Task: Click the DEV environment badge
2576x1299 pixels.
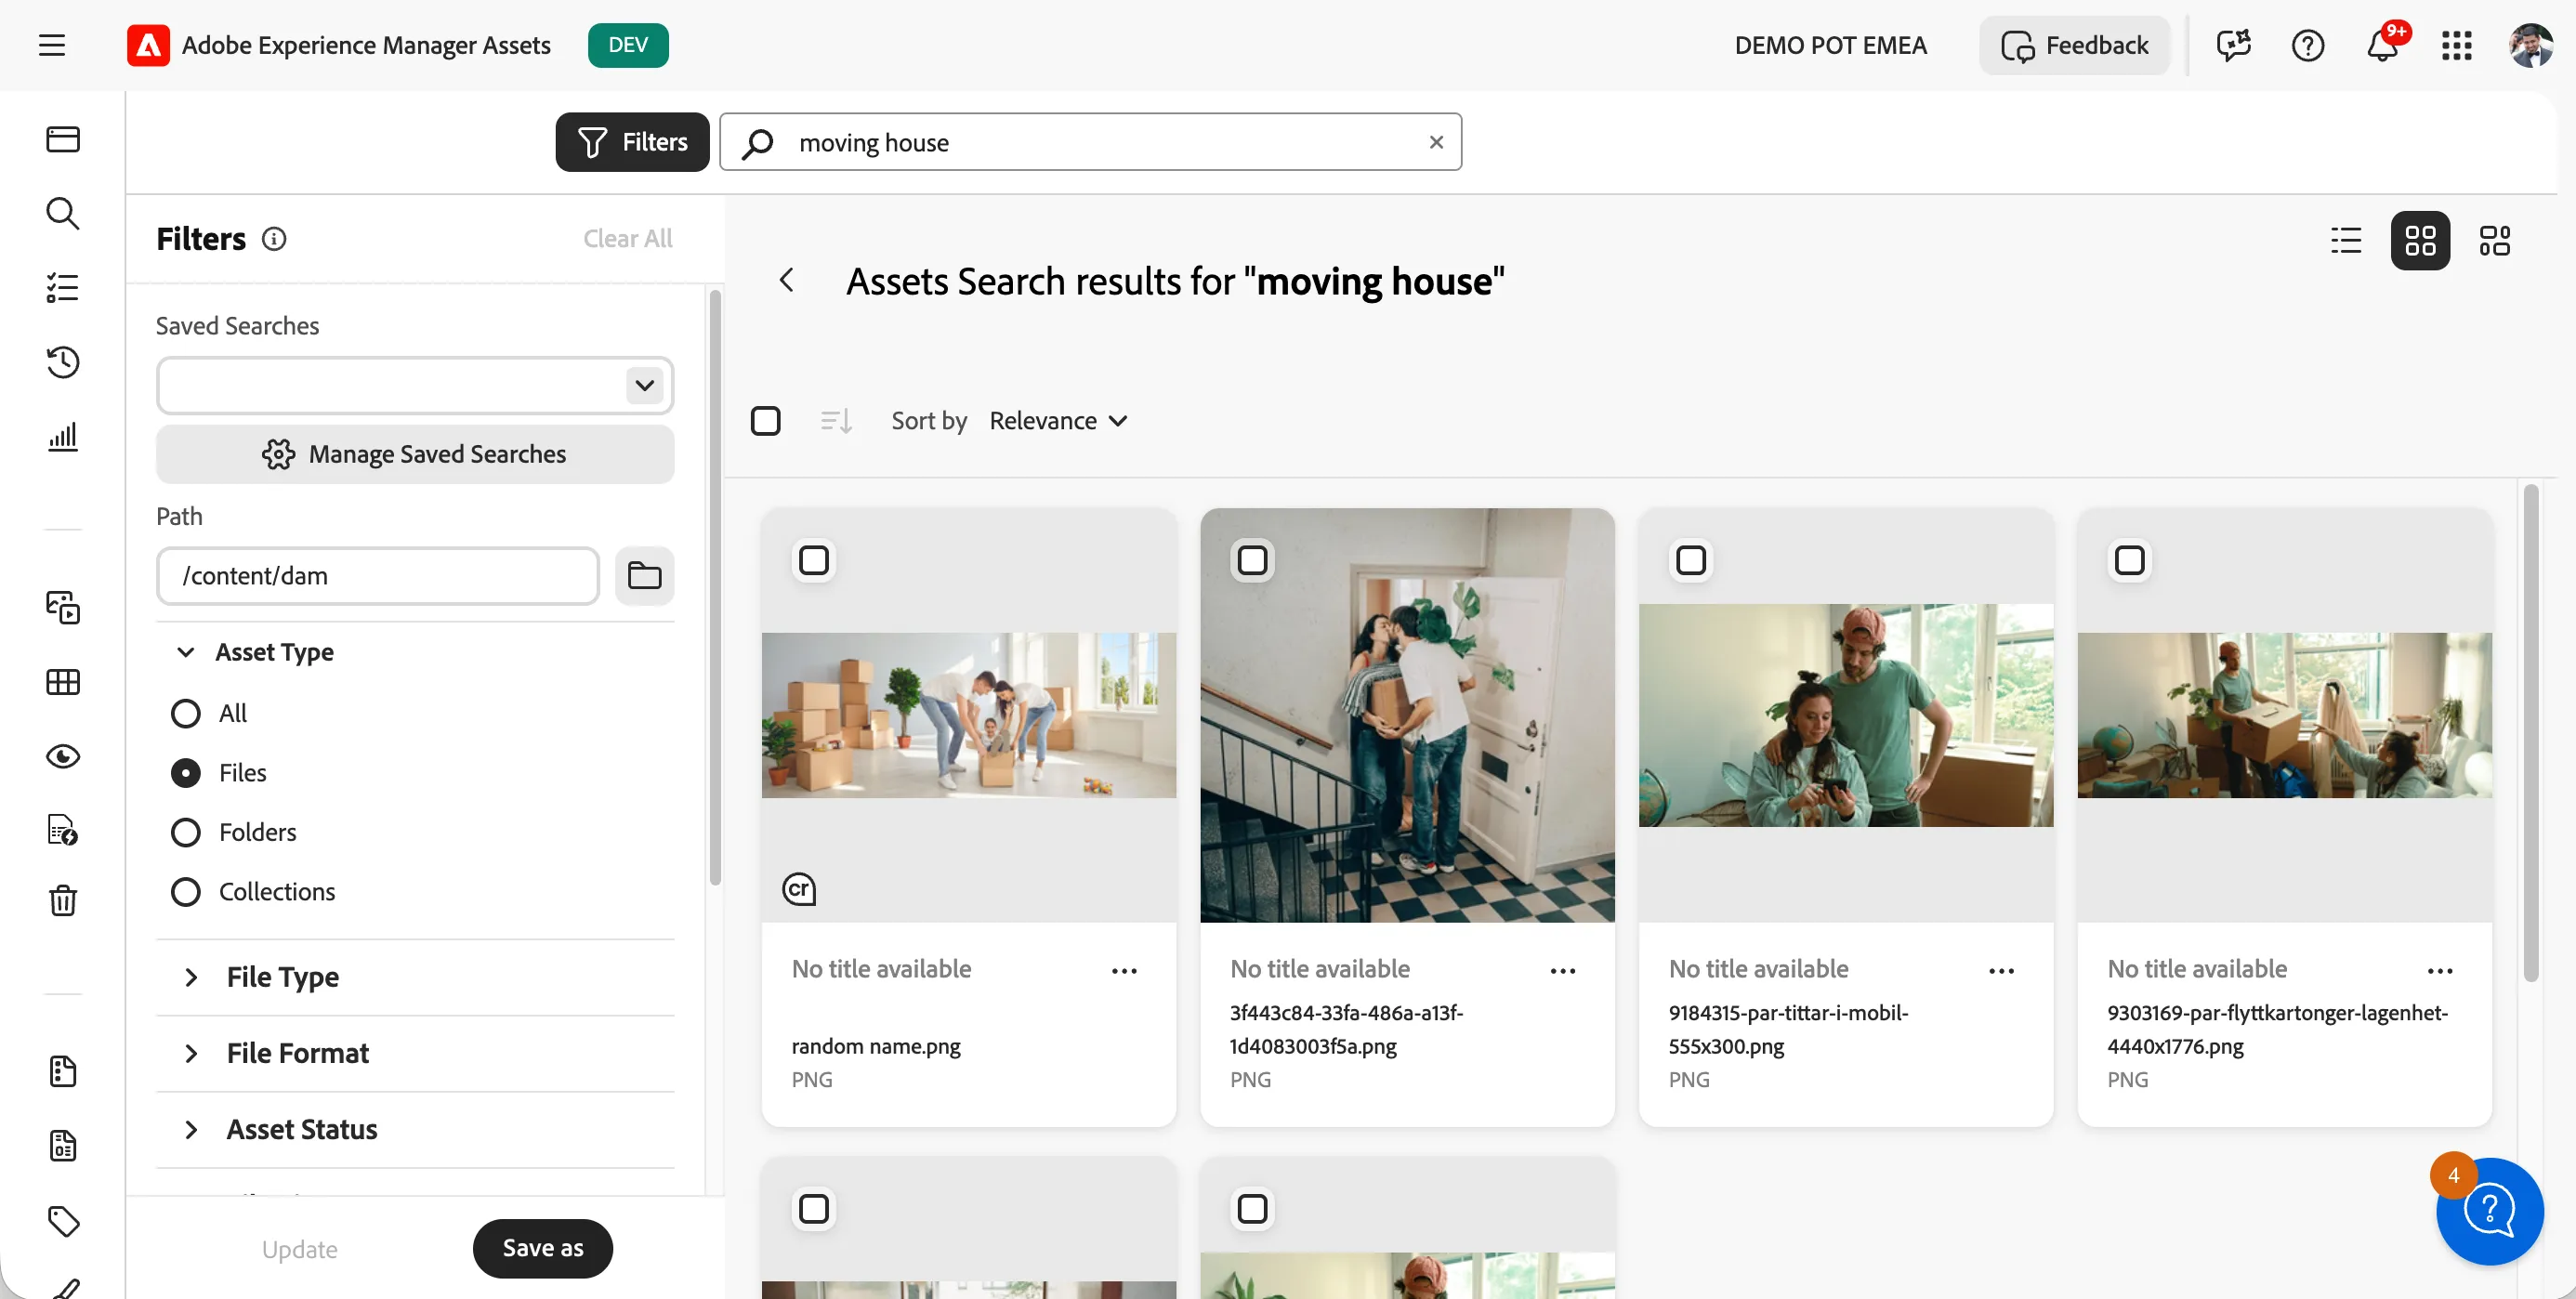Action: pos(628,45)
